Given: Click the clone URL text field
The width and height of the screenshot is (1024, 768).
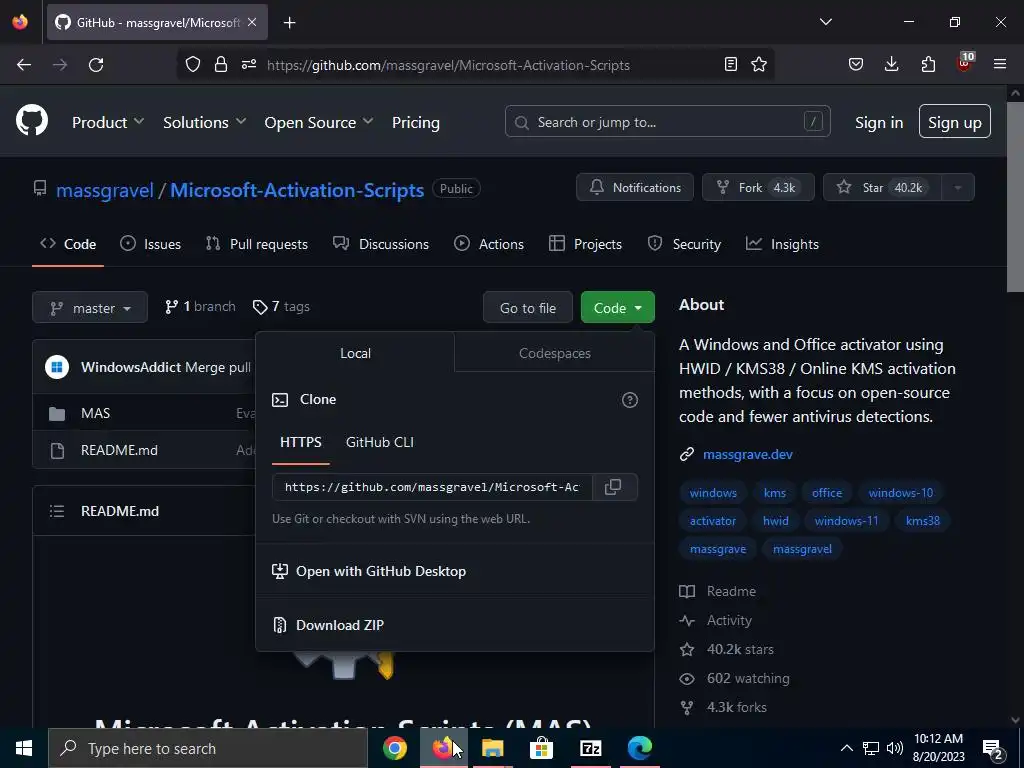Looking at the screenshot, I should tap(432, 487).
